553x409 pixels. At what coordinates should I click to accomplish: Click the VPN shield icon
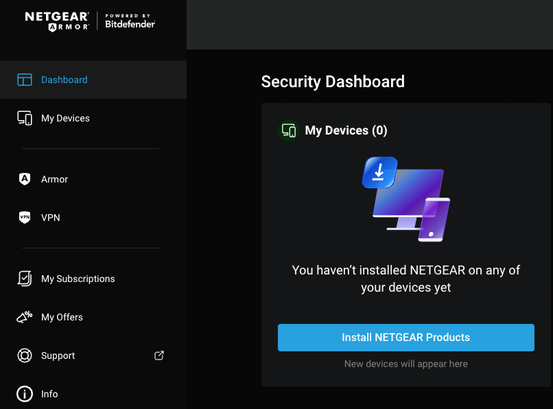pyautogui.click(x=24, y=218)
